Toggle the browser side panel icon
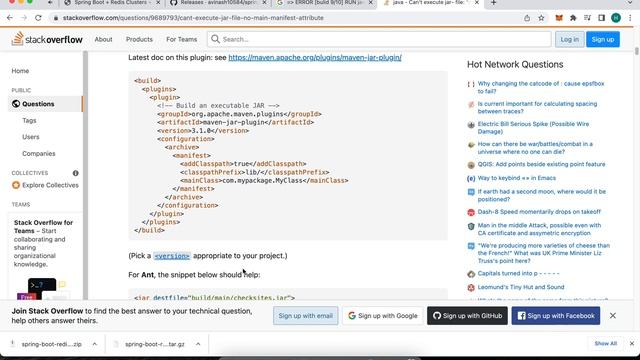Screen dimensions: 640x360 (x=602, y=18)
